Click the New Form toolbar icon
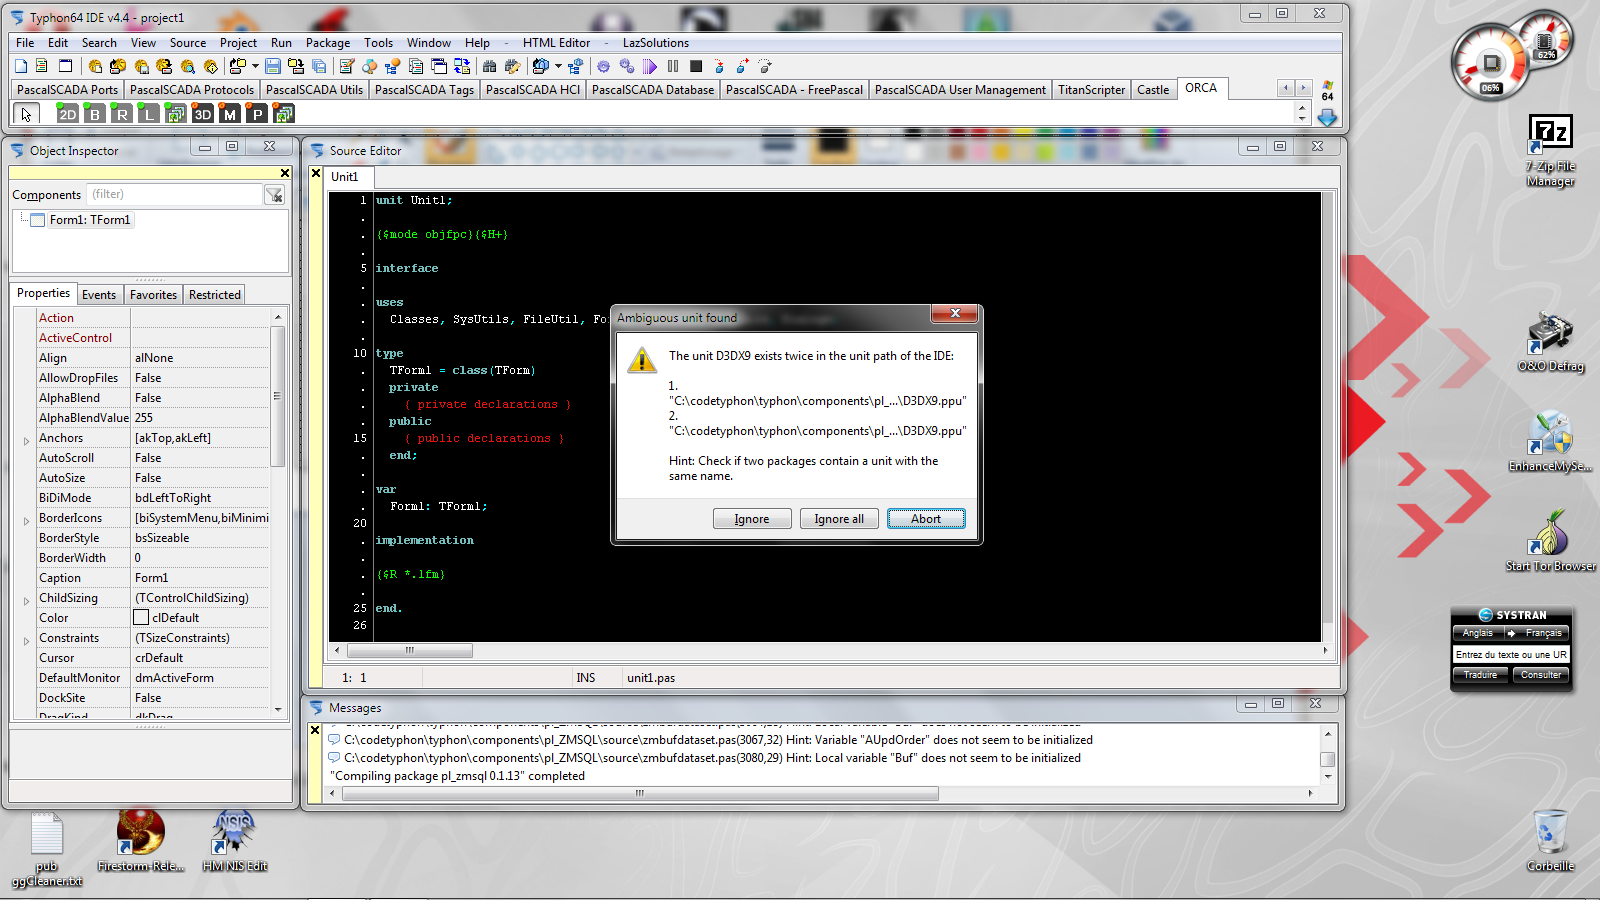This screenshot has height=900, width=1600. pos(65,66)
